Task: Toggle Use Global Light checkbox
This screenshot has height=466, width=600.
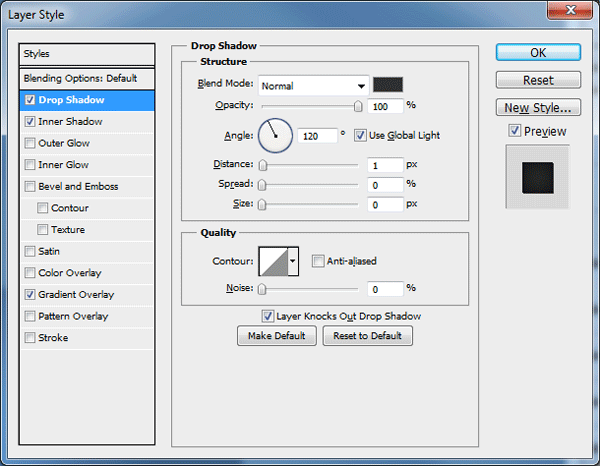Action: point(360,135)
